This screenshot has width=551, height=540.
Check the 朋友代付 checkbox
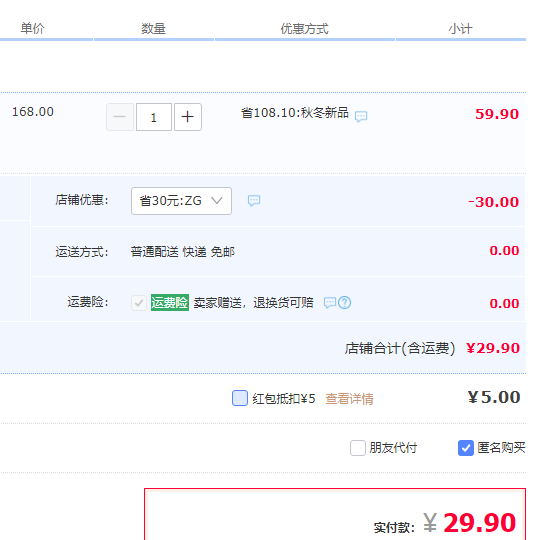(x=358, y=448)
